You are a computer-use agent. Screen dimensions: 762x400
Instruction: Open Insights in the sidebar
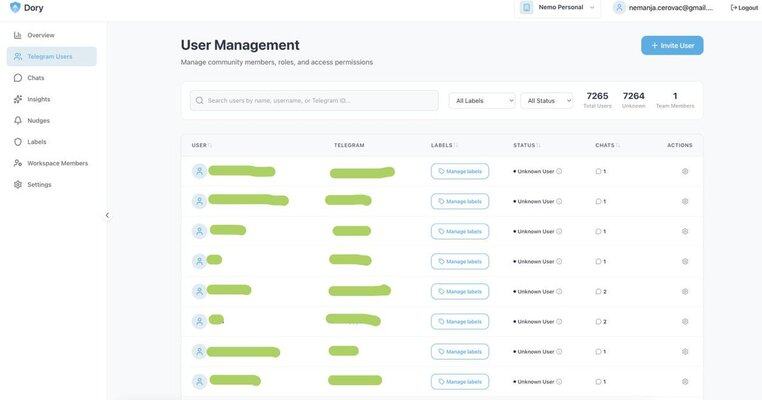tap(39, 99)
